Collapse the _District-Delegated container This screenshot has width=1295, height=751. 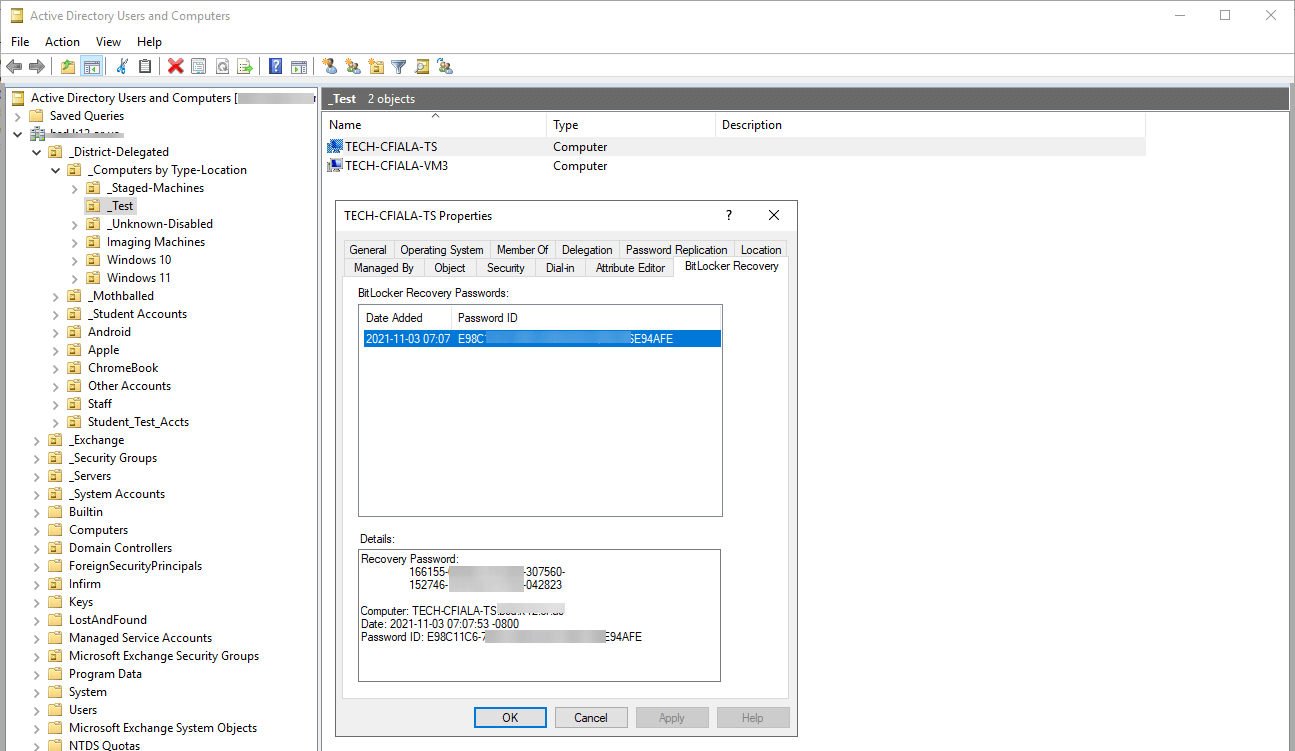(x=36, y=151)
